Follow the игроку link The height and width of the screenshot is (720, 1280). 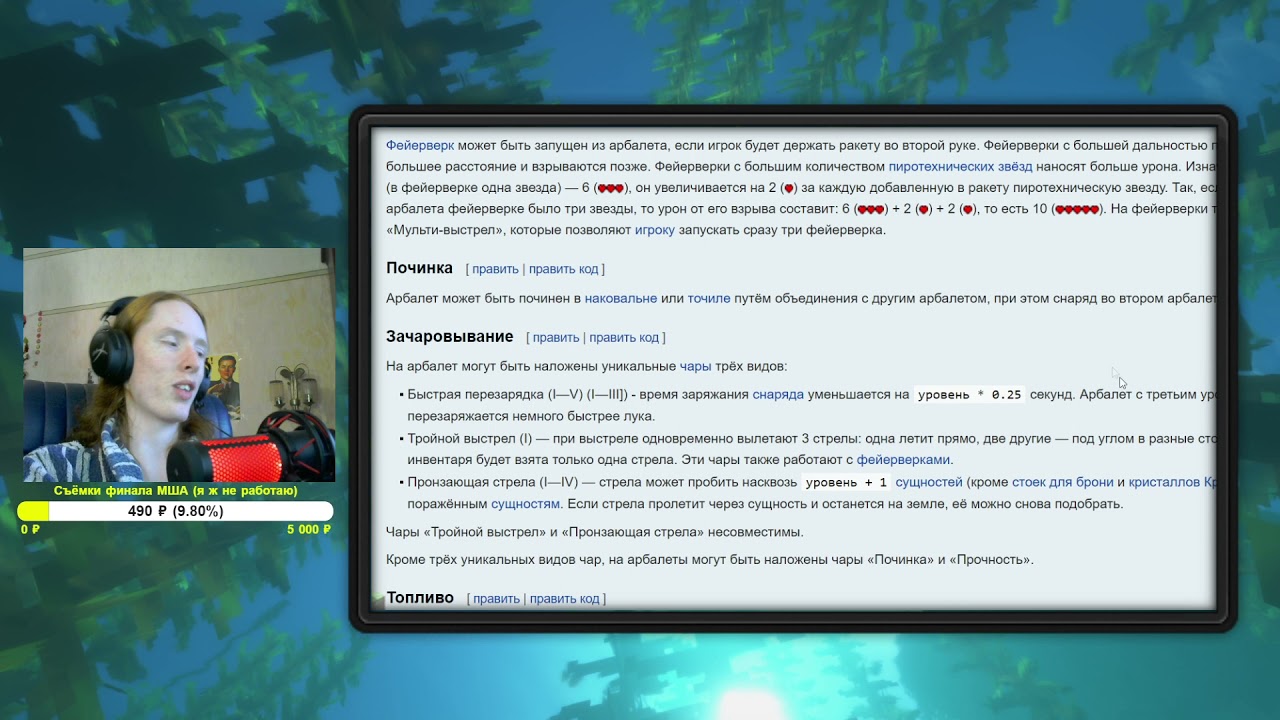click(655, 230)
